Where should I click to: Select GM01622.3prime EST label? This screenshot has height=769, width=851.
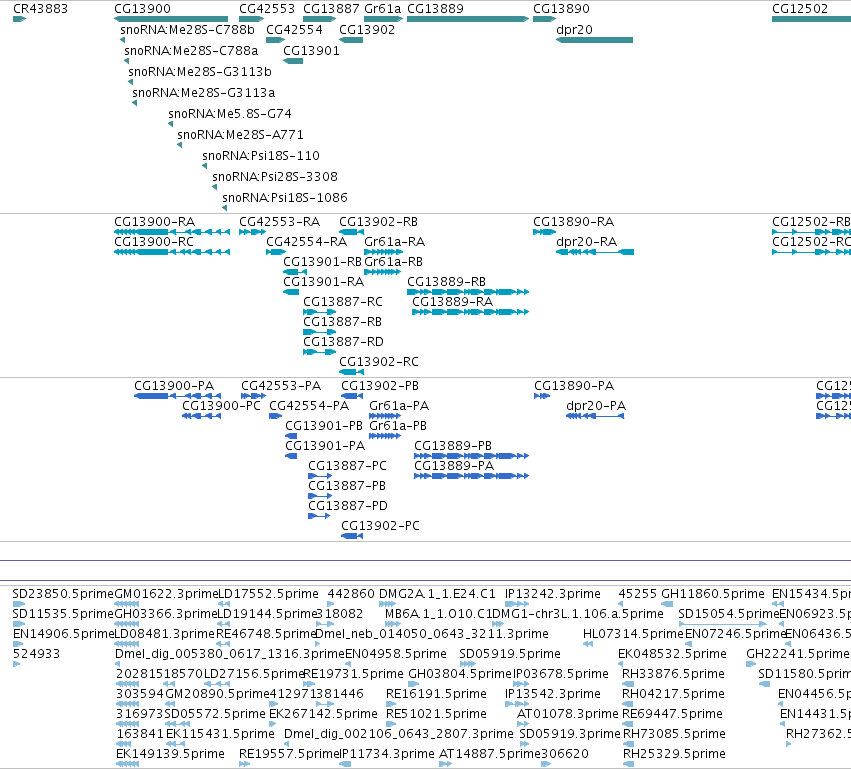pos(166,594)
